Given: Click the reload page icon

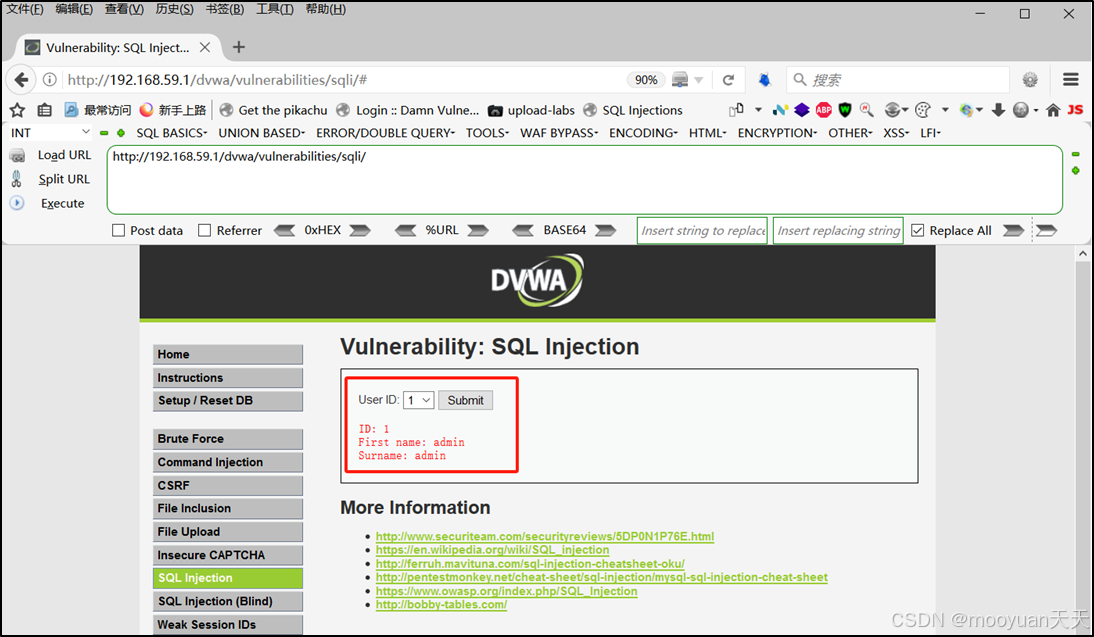Looking at the screenshot, I should pyautogui.click(x=728, y=80).
